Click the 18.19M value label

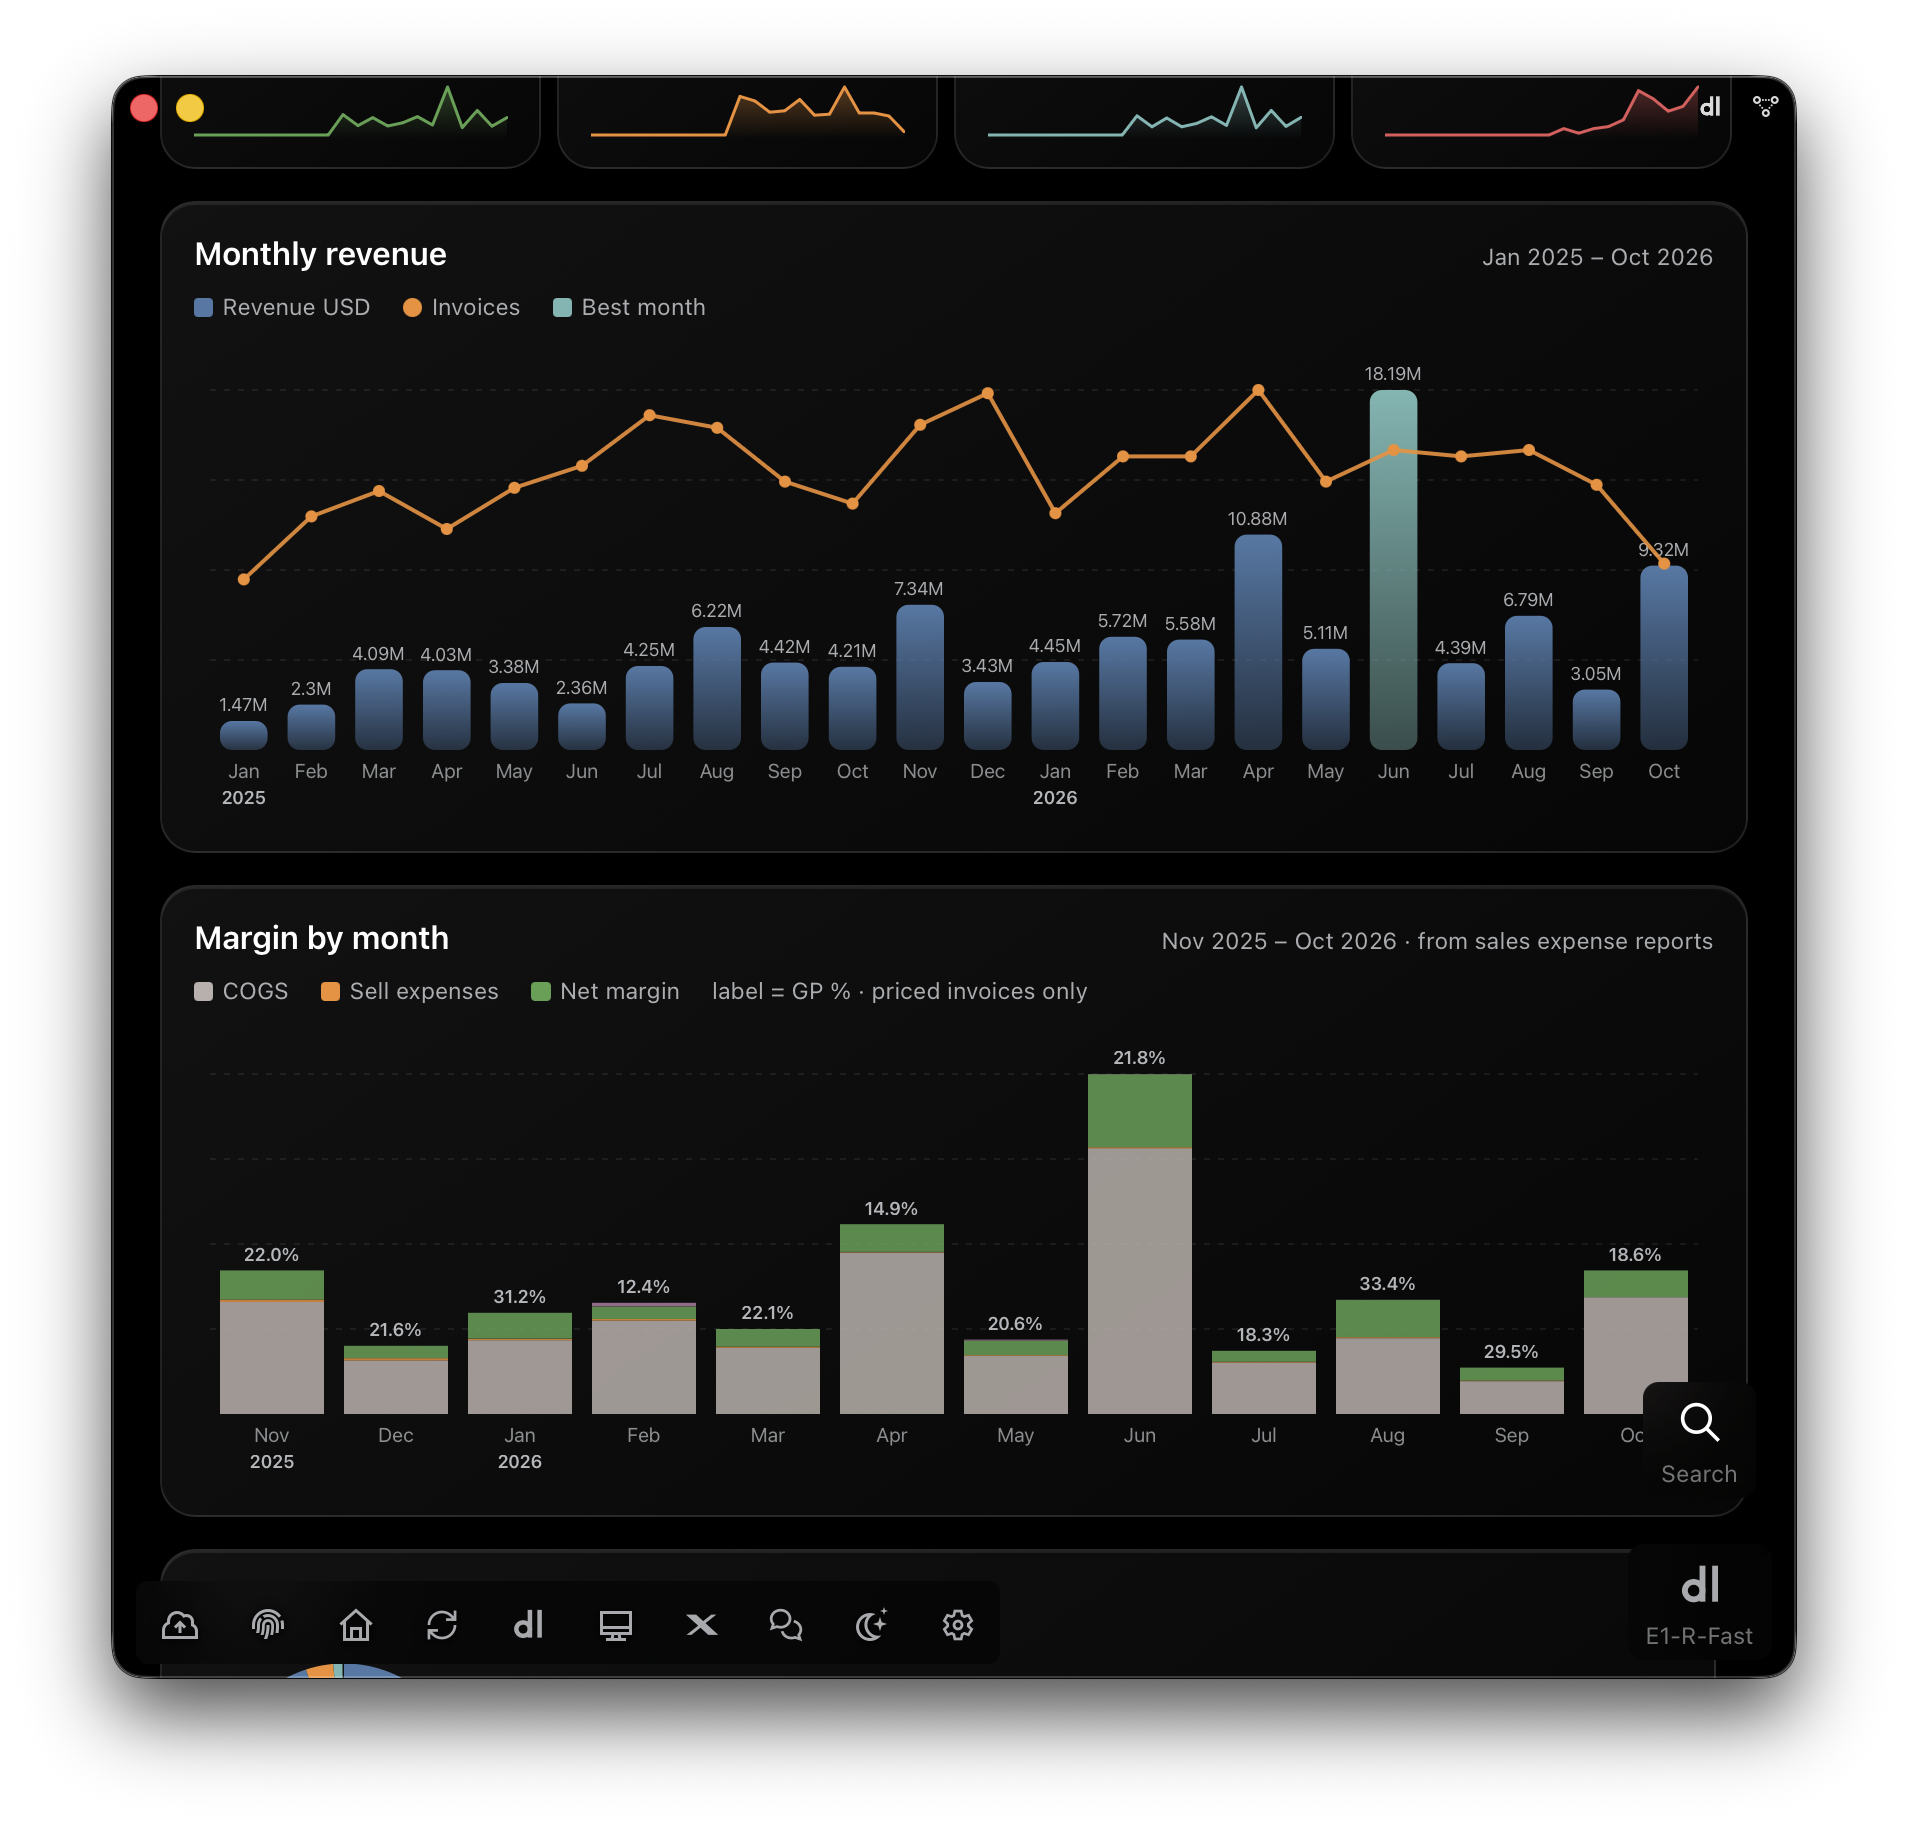(1393, 373)
